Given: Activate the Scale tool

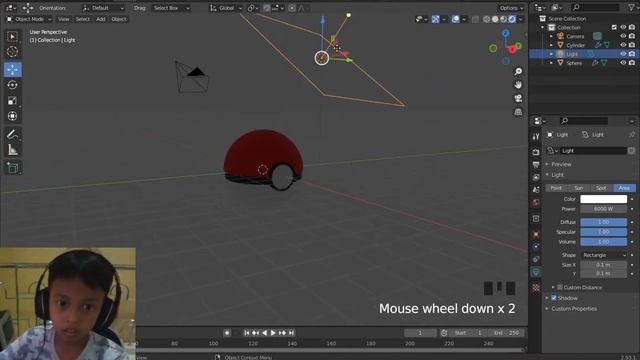Looking at the screenshot, I should (x=13, y=100).
